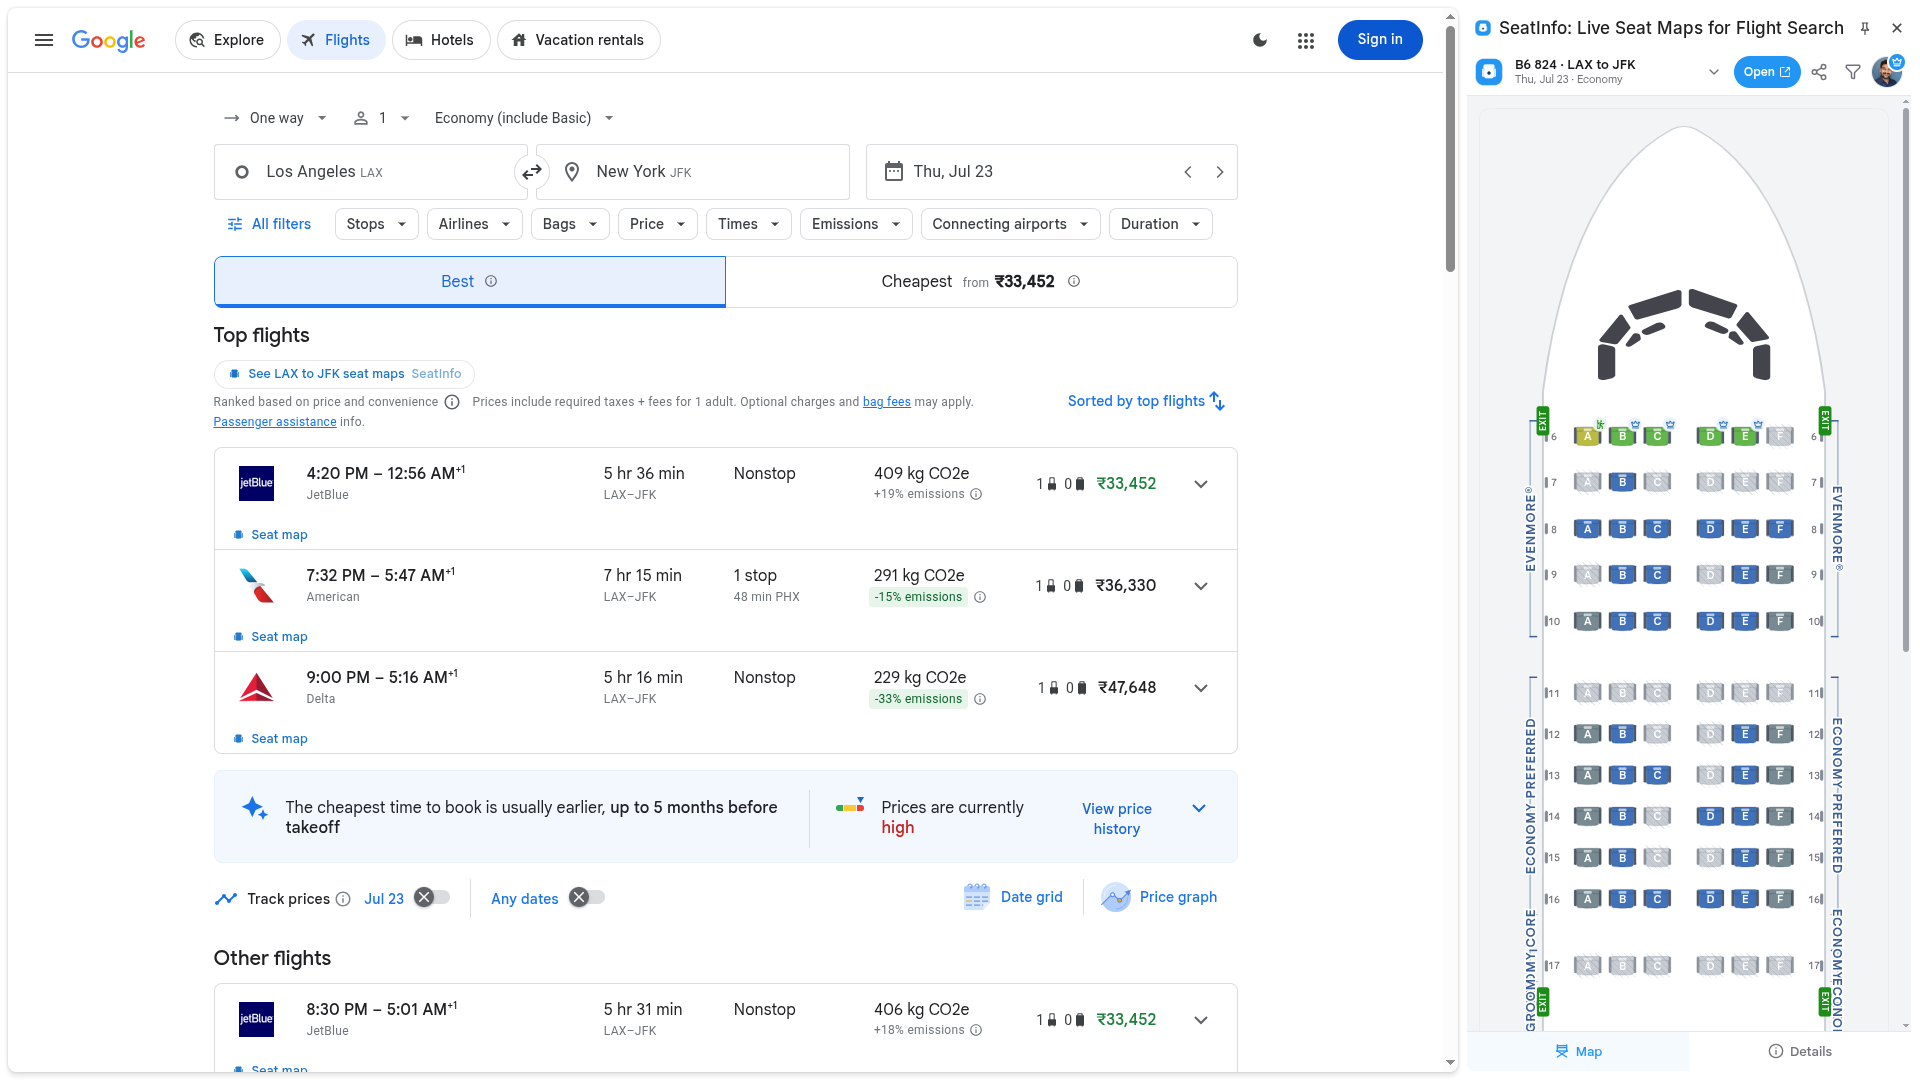Open the Airlines filter dropdown

(474, 224)
